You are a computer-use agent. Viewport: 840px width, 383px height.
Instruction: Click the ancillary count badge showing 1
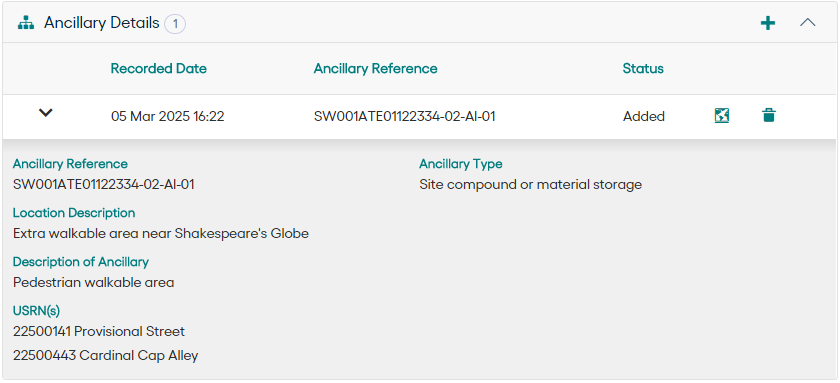[175, 24]
